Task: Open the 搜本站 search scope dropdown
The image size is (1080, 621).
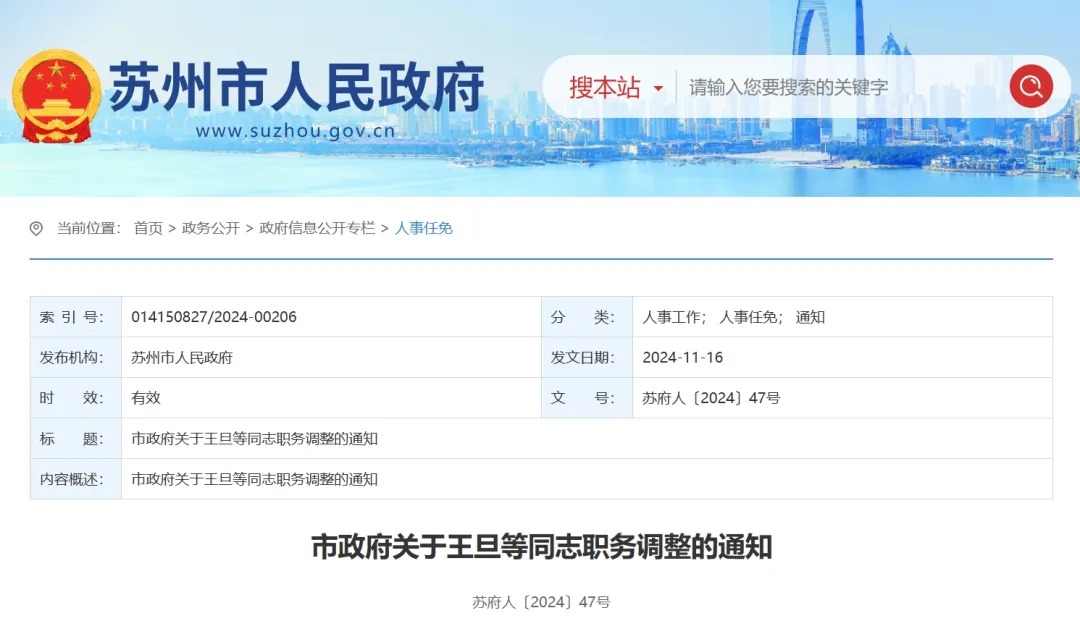Action: [x=603, y=87]
